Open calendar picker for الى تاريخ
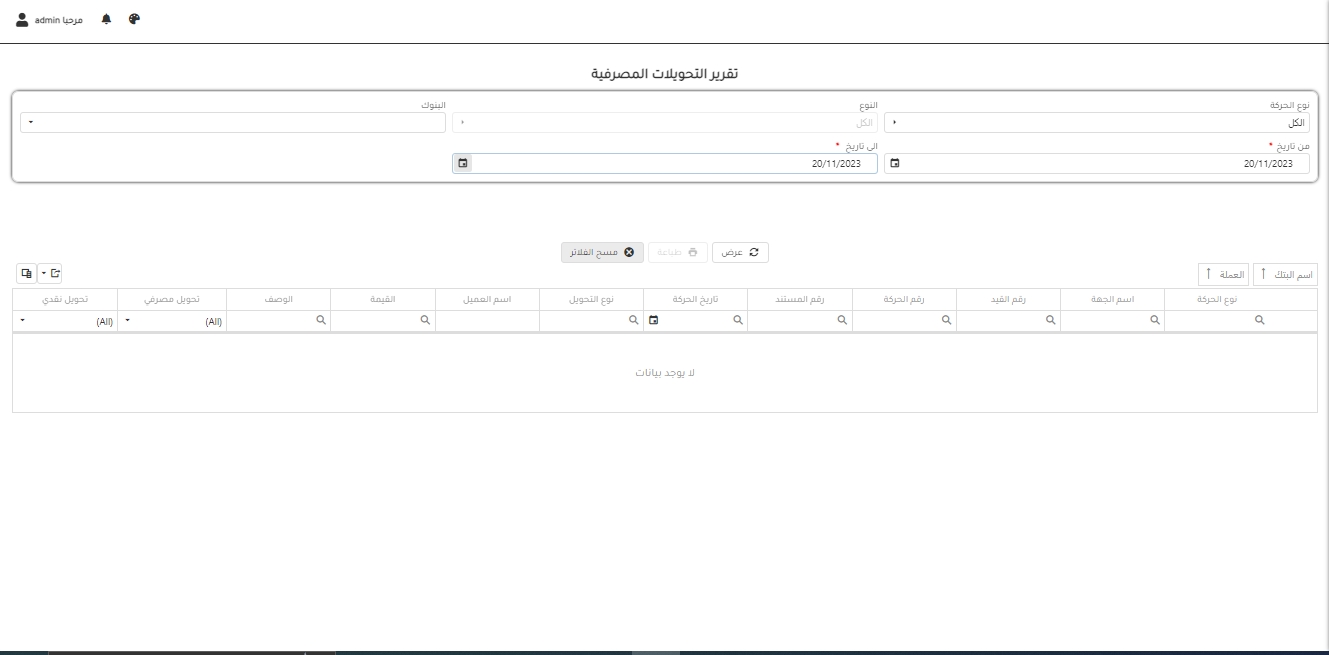The height and width of the screenshot is (655, 1329). [x=462, y=164]
